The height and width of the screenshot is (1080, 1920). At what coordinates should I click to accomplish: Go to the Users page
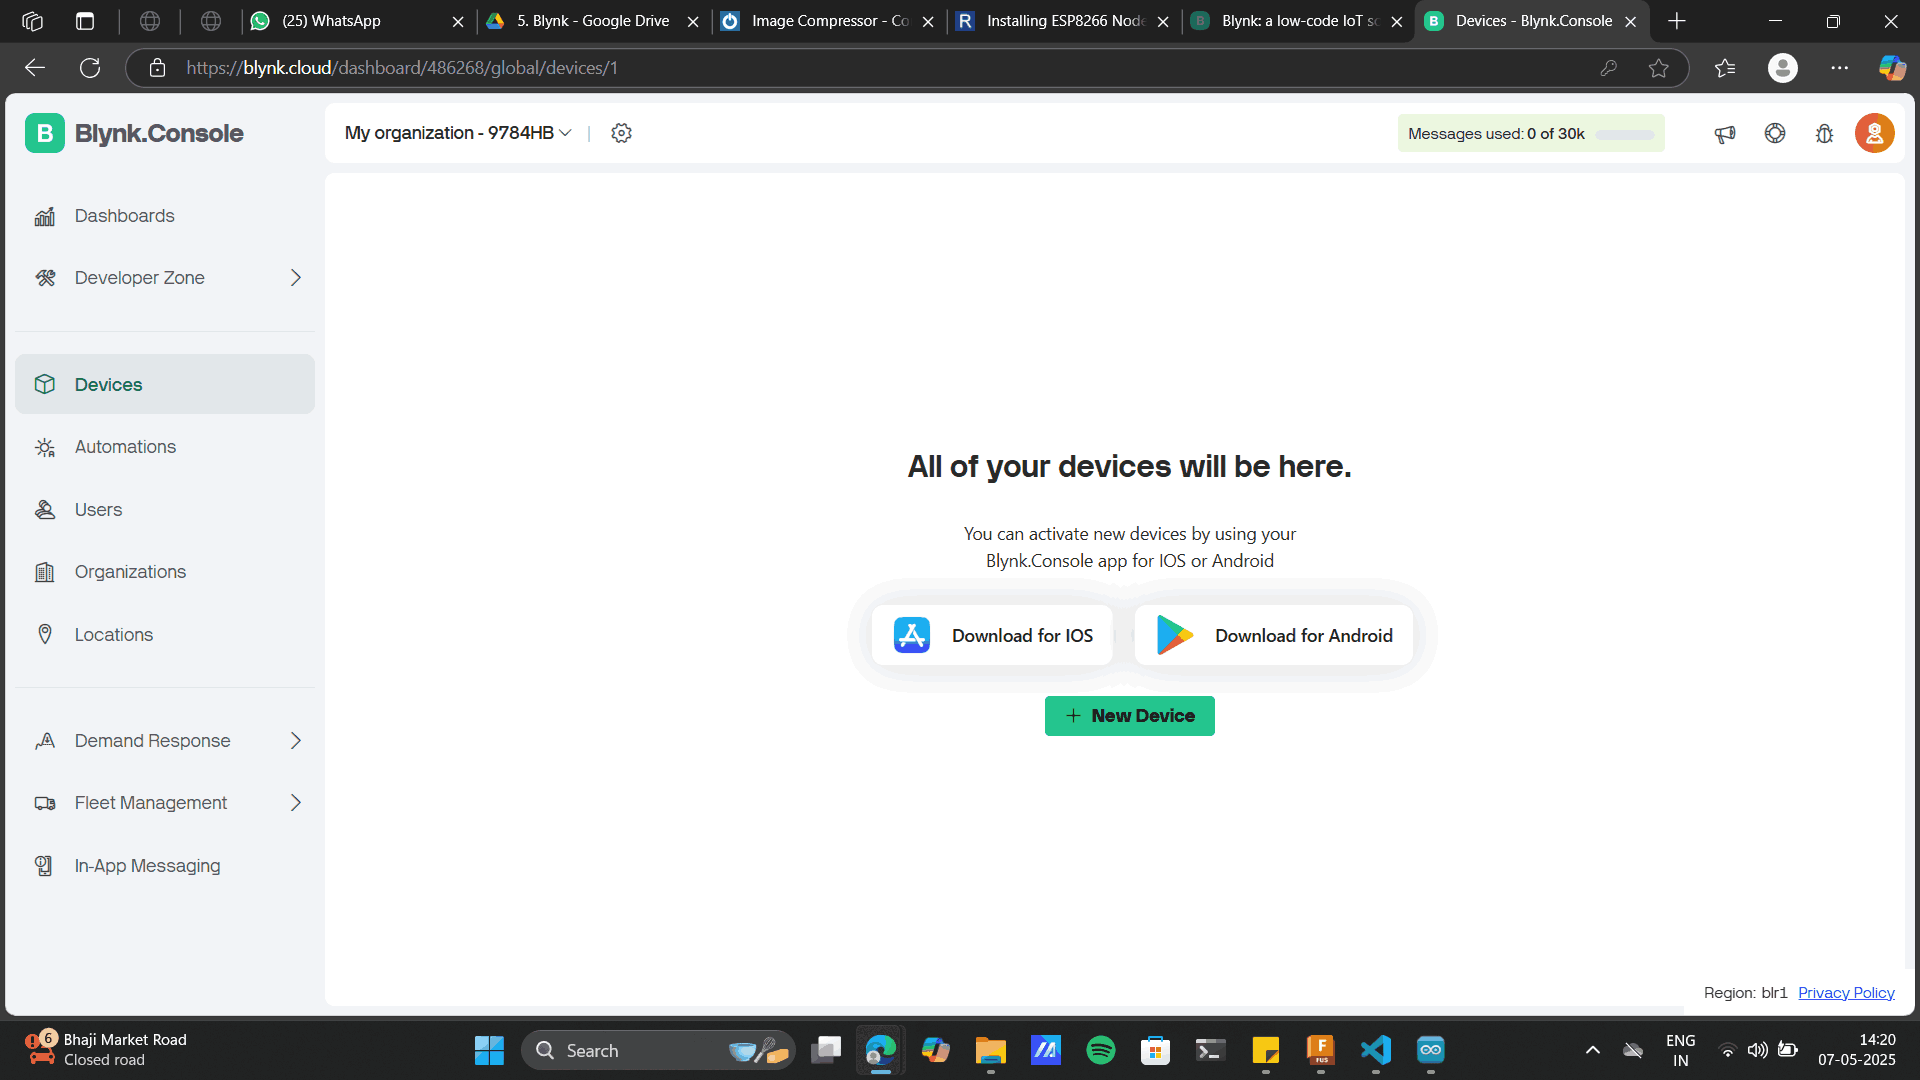point(165,510)
